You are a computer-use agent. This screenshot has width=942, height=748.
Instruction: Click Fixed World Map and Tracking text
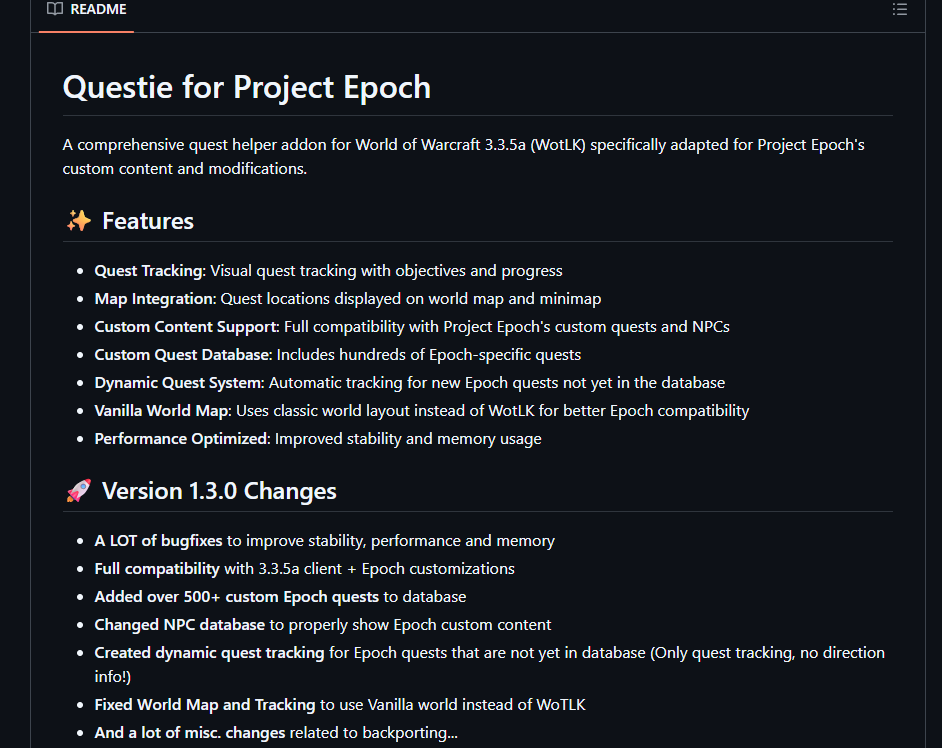pos(205,705)
